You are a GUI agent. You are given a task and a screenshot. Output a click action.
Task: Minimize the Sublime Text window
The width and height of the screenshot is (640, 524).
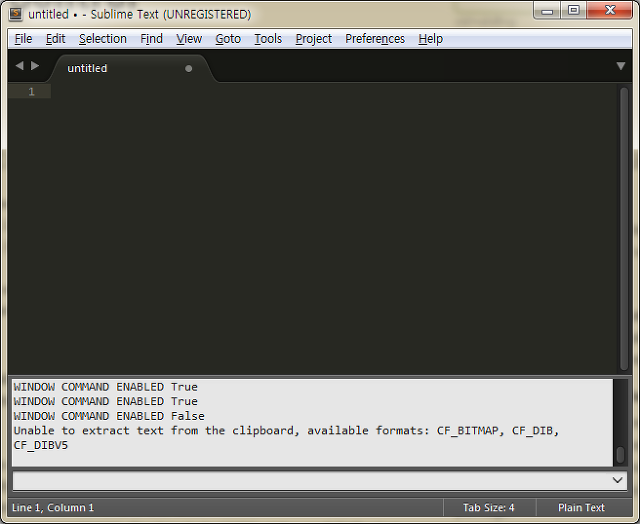coord(547,11)
